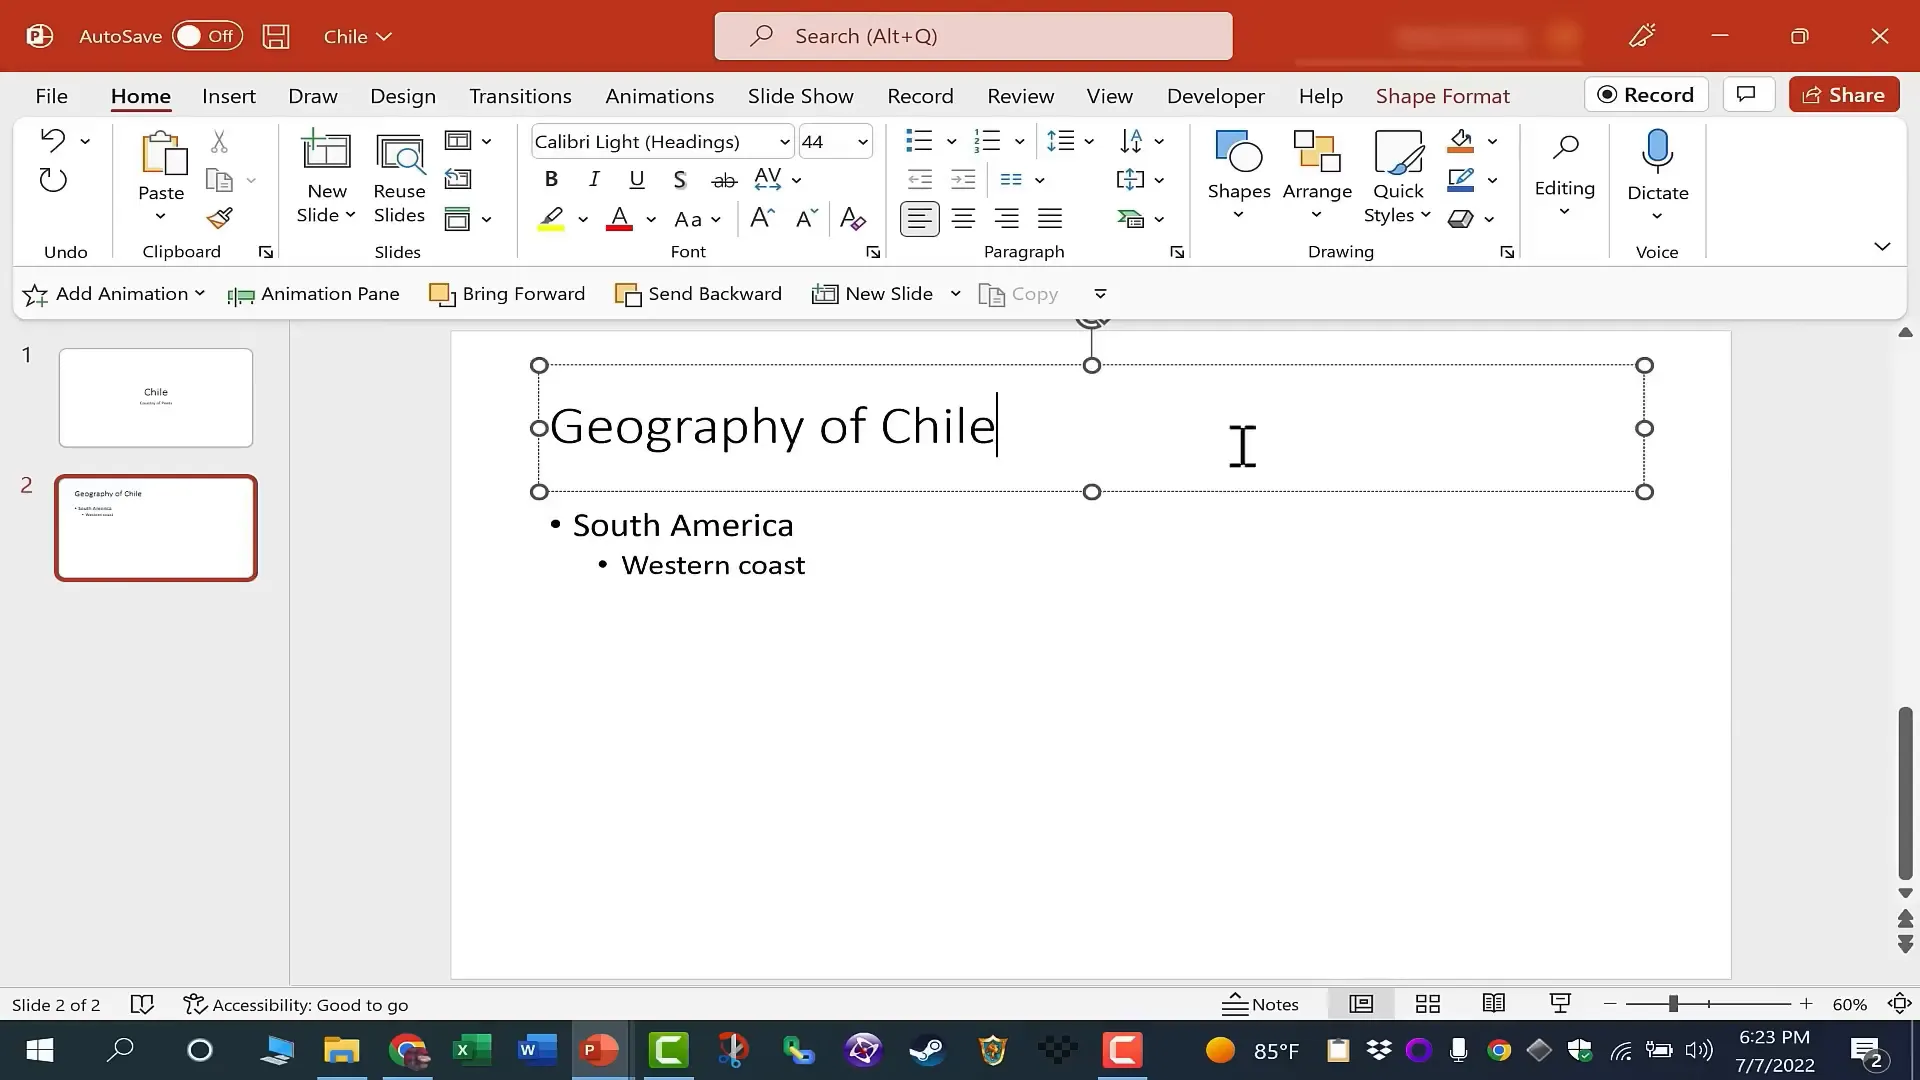Image resolution: width=1920 pixels, height=1080 pixels.
Task: Toggle Underline formatting
Action: (x=636, y=180)
